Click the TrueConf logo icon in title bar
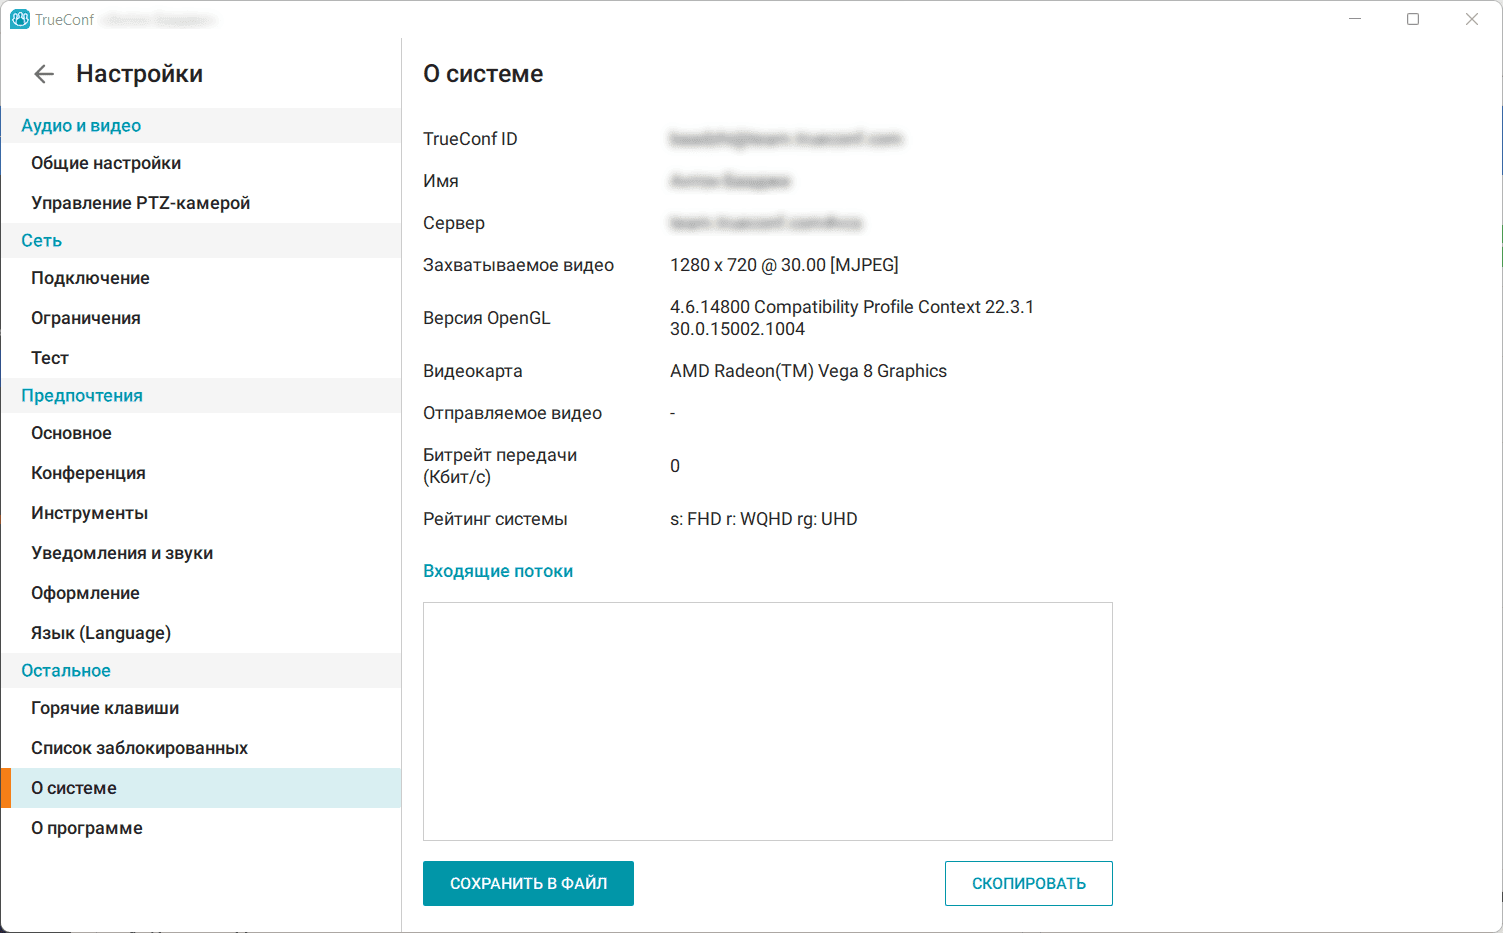Image resolution: width=1503 pixels, height=933 pixels. [20, 19]
